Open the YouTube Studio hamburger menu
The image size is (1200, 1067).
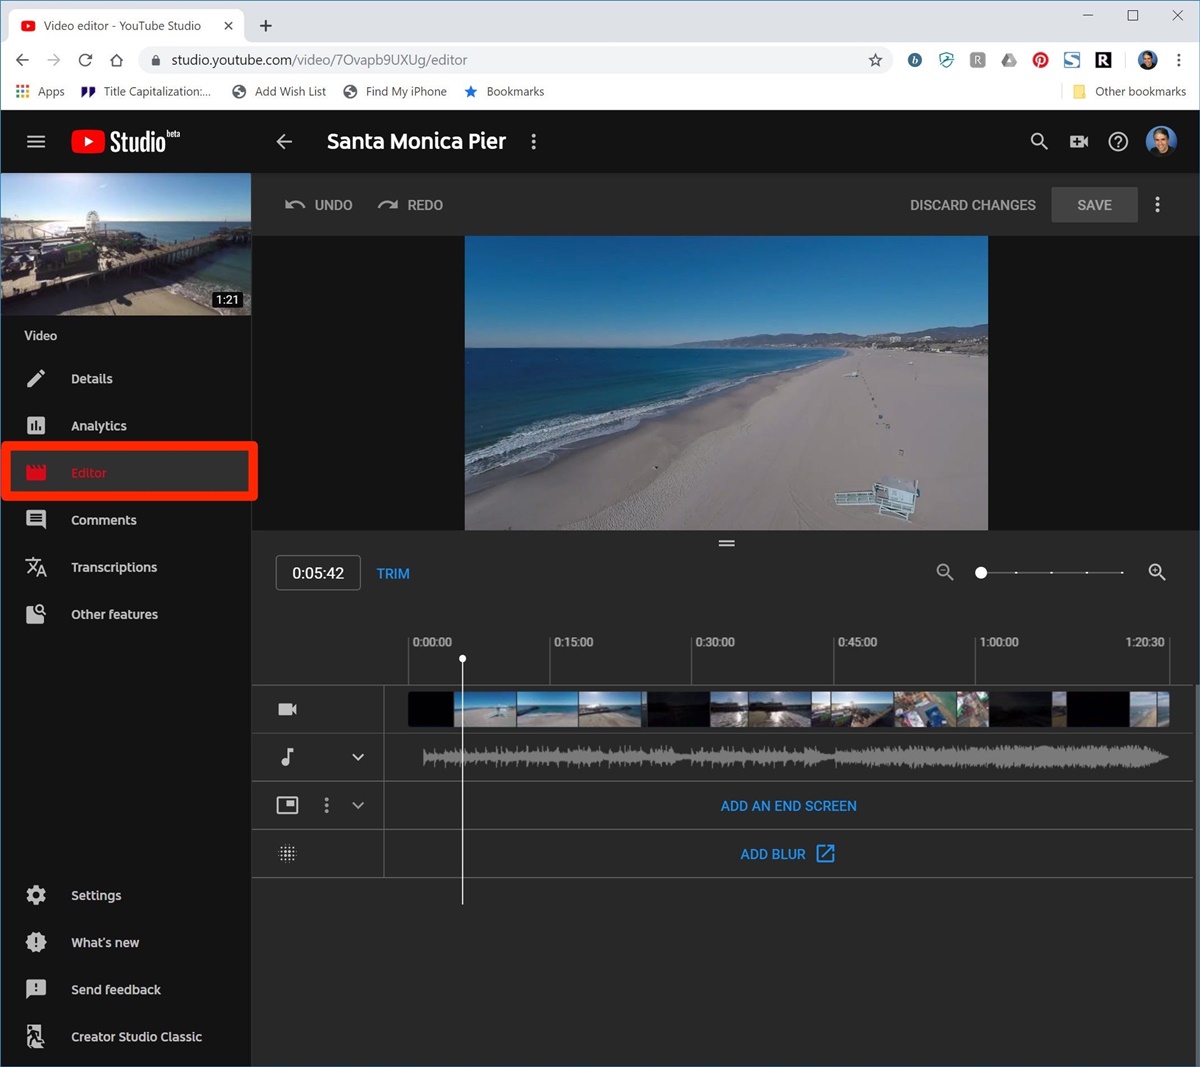(x=36, y=142)
